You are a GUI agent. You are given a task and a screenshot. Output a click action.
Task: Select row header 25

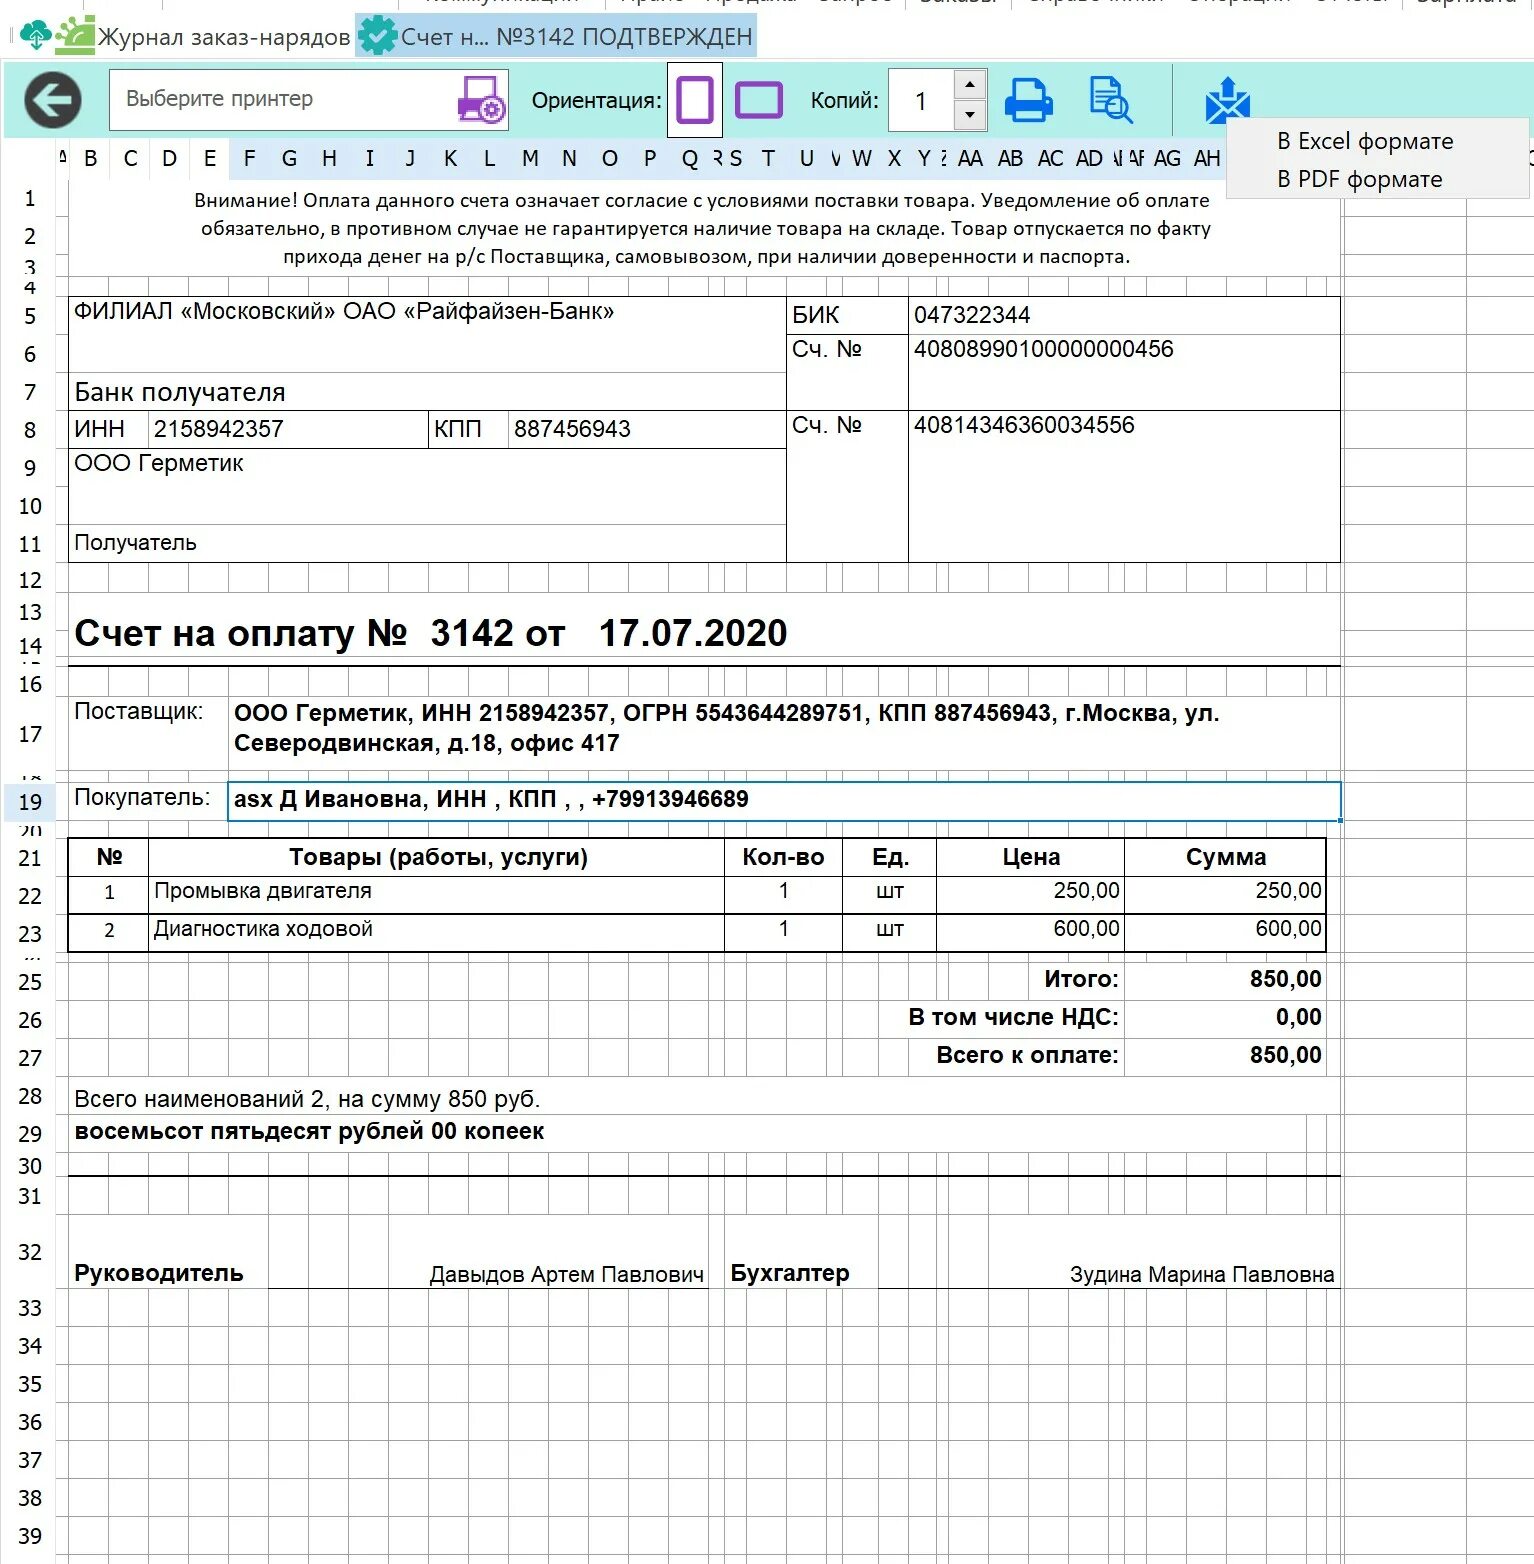(30, 982)
